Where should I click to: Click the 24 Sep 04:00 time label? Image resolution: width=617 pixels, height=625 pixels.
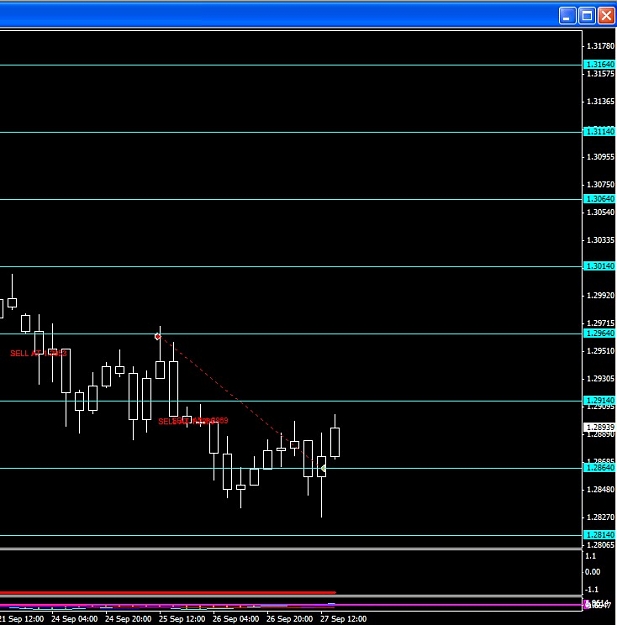[x=74, y=619]
